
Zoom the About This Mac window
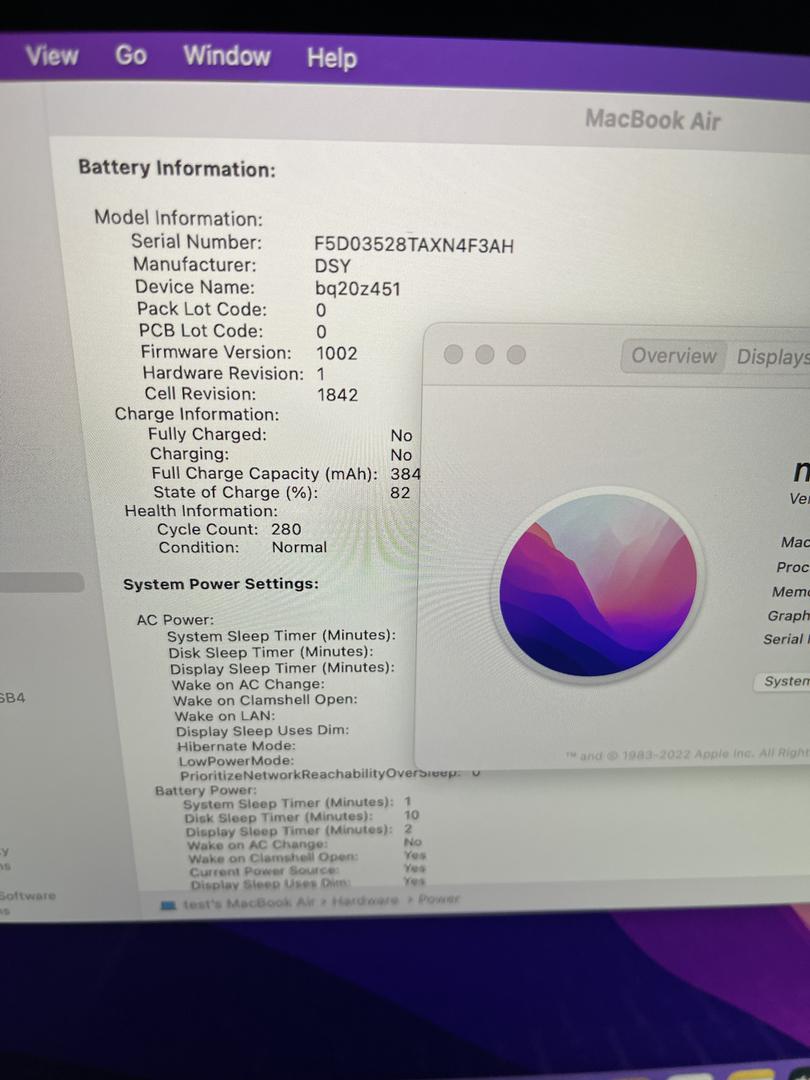click(x=516, y=355)
